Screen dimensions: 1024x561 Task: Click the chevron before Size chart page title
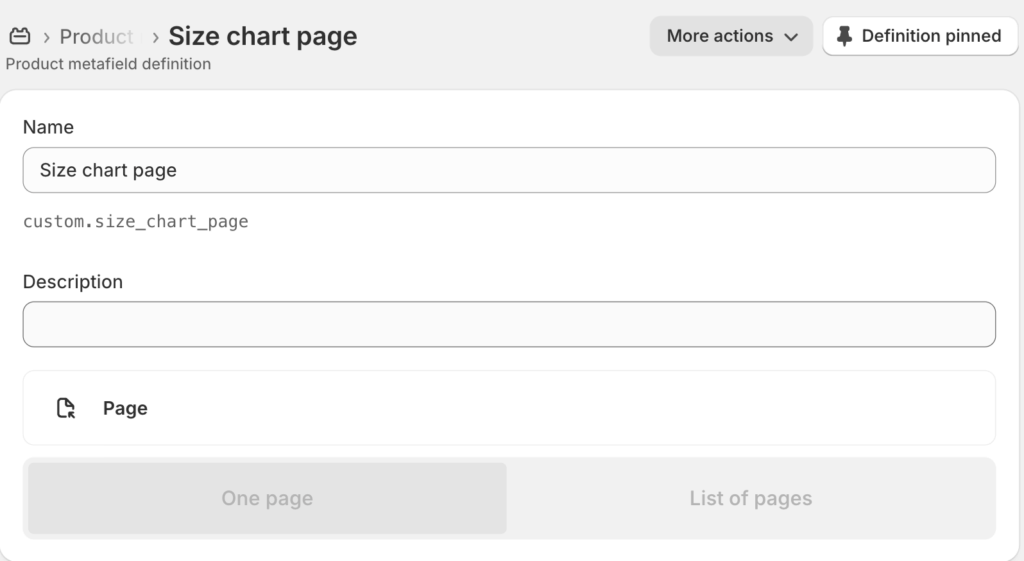coord(155,37)
